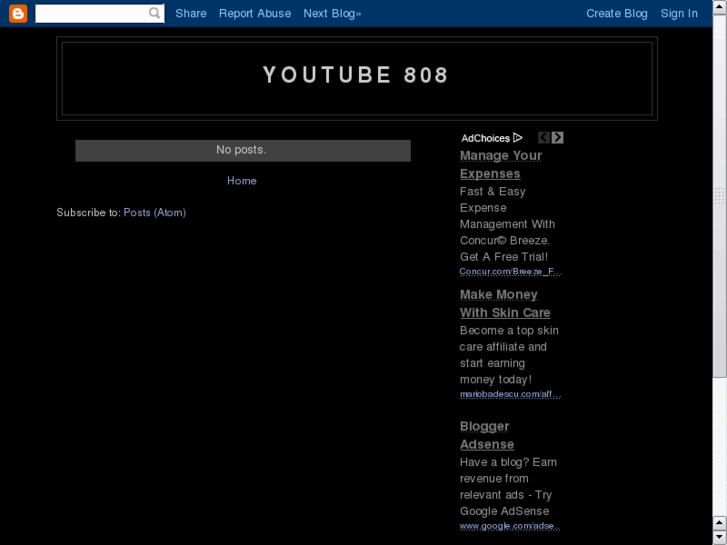Visit mariobadescu.com ad URL
727x545 pixels.
click(510, 394)
